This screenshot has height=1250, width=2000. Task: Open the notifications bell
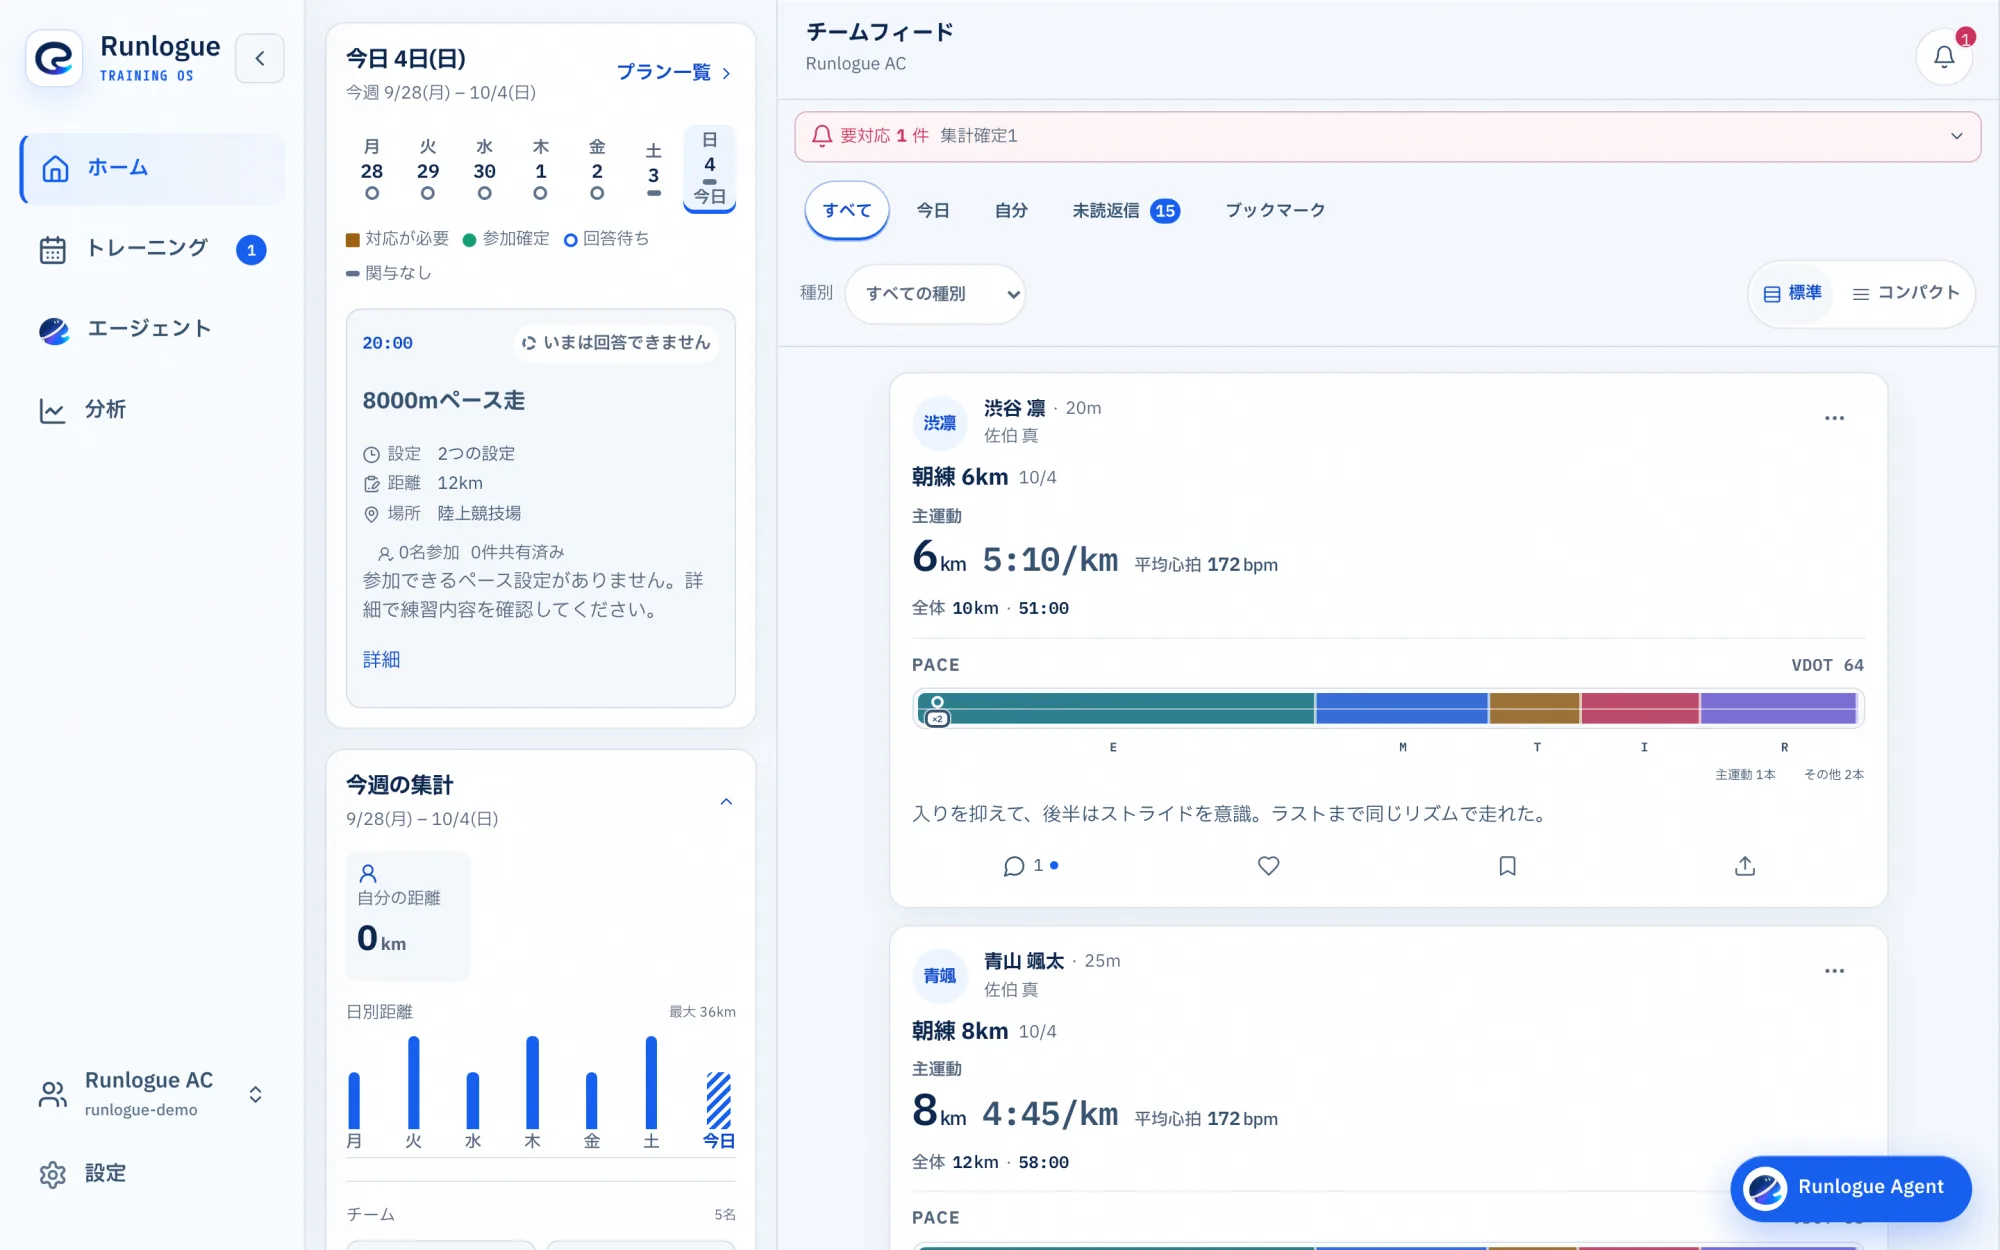coord(1943,57)
